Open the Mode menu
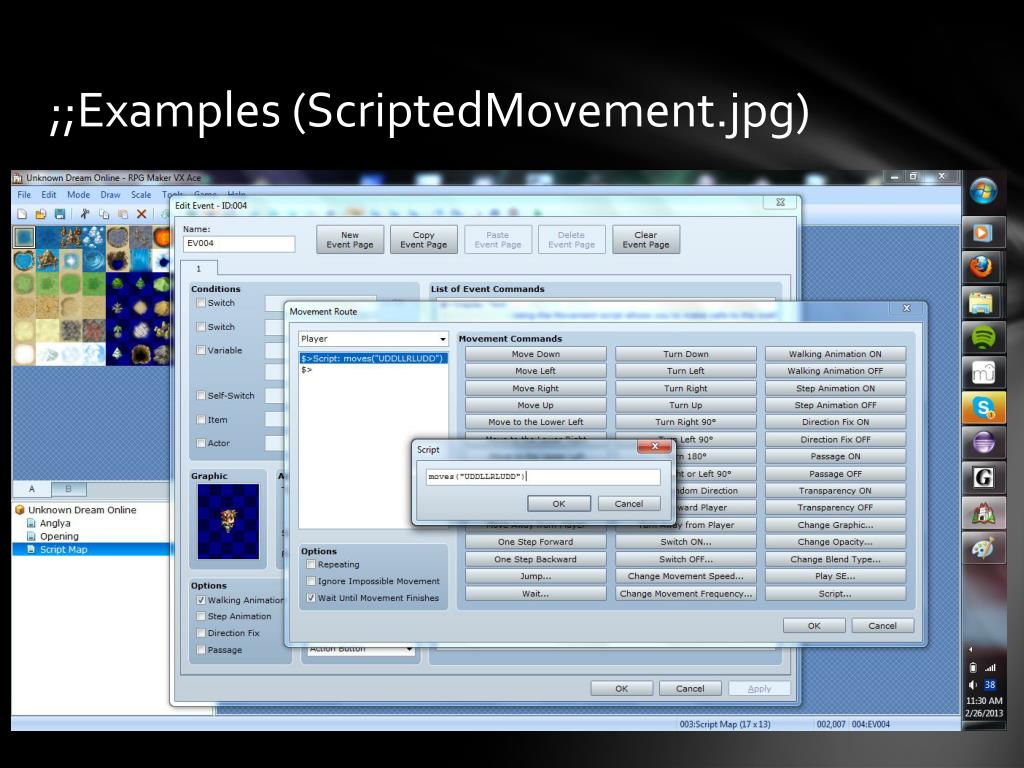The image size is (1024, 768). tap(78, 195)
